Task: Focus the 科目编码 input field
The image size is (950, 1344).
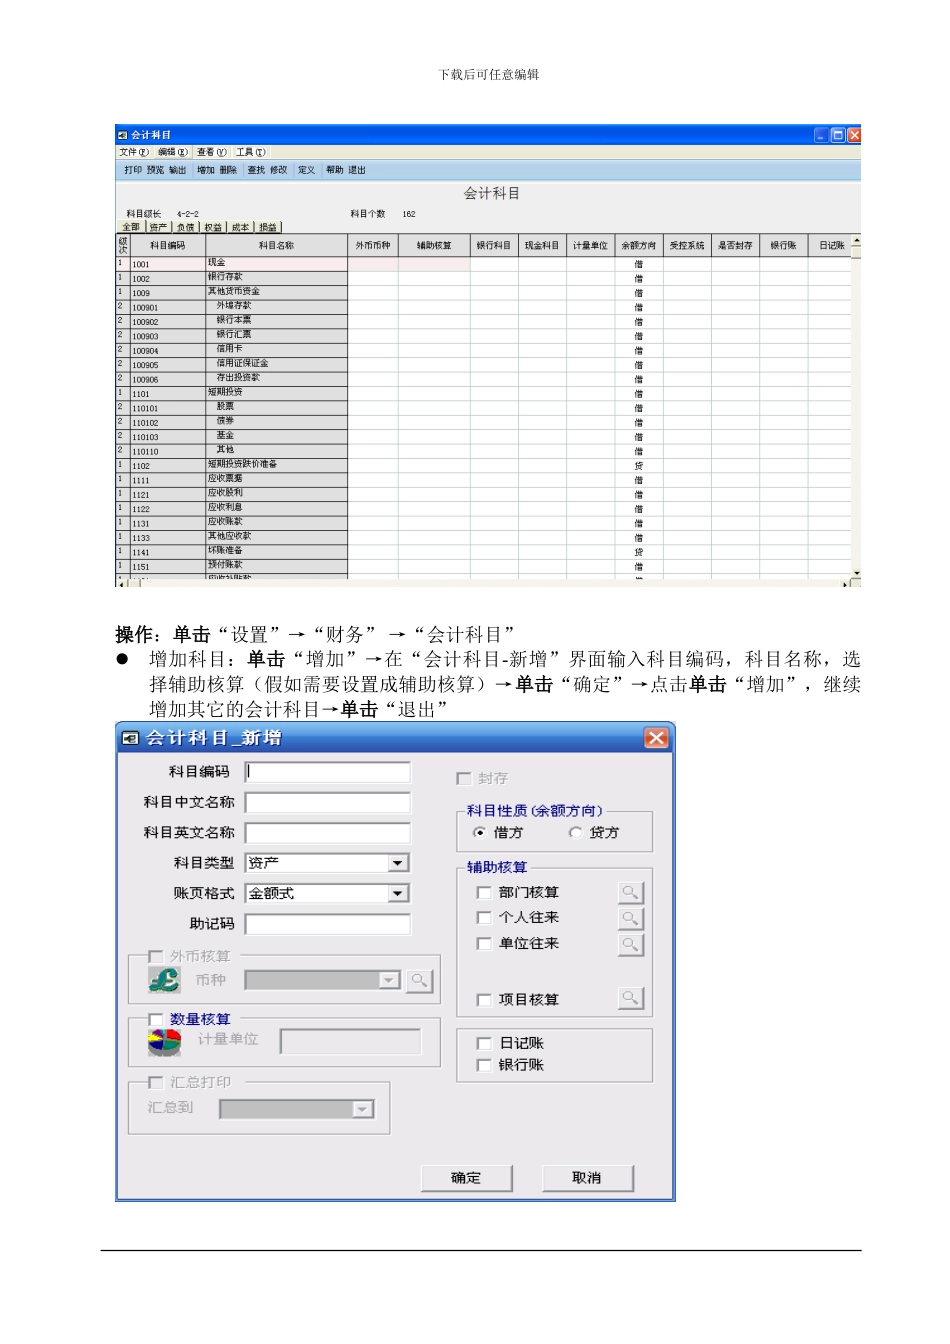Action: tap(328, 772)
